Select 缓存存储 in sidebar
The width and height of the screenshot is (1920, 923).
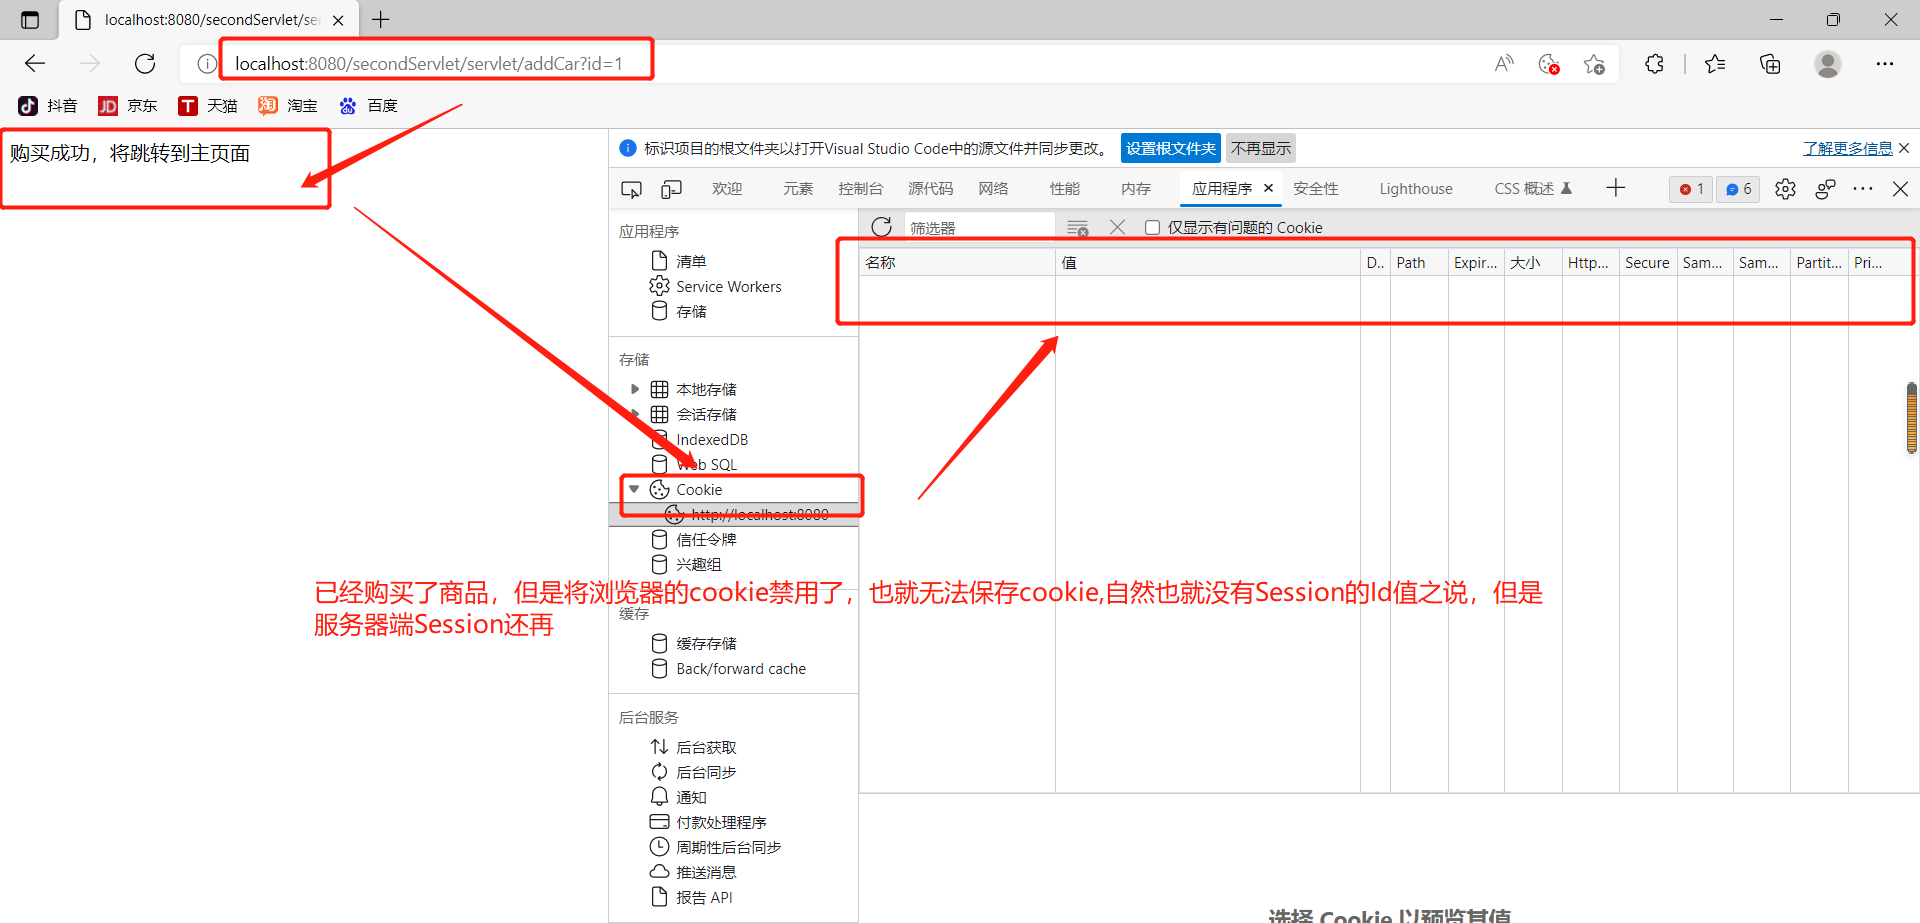pyautogui.click(x=706, y=643)
